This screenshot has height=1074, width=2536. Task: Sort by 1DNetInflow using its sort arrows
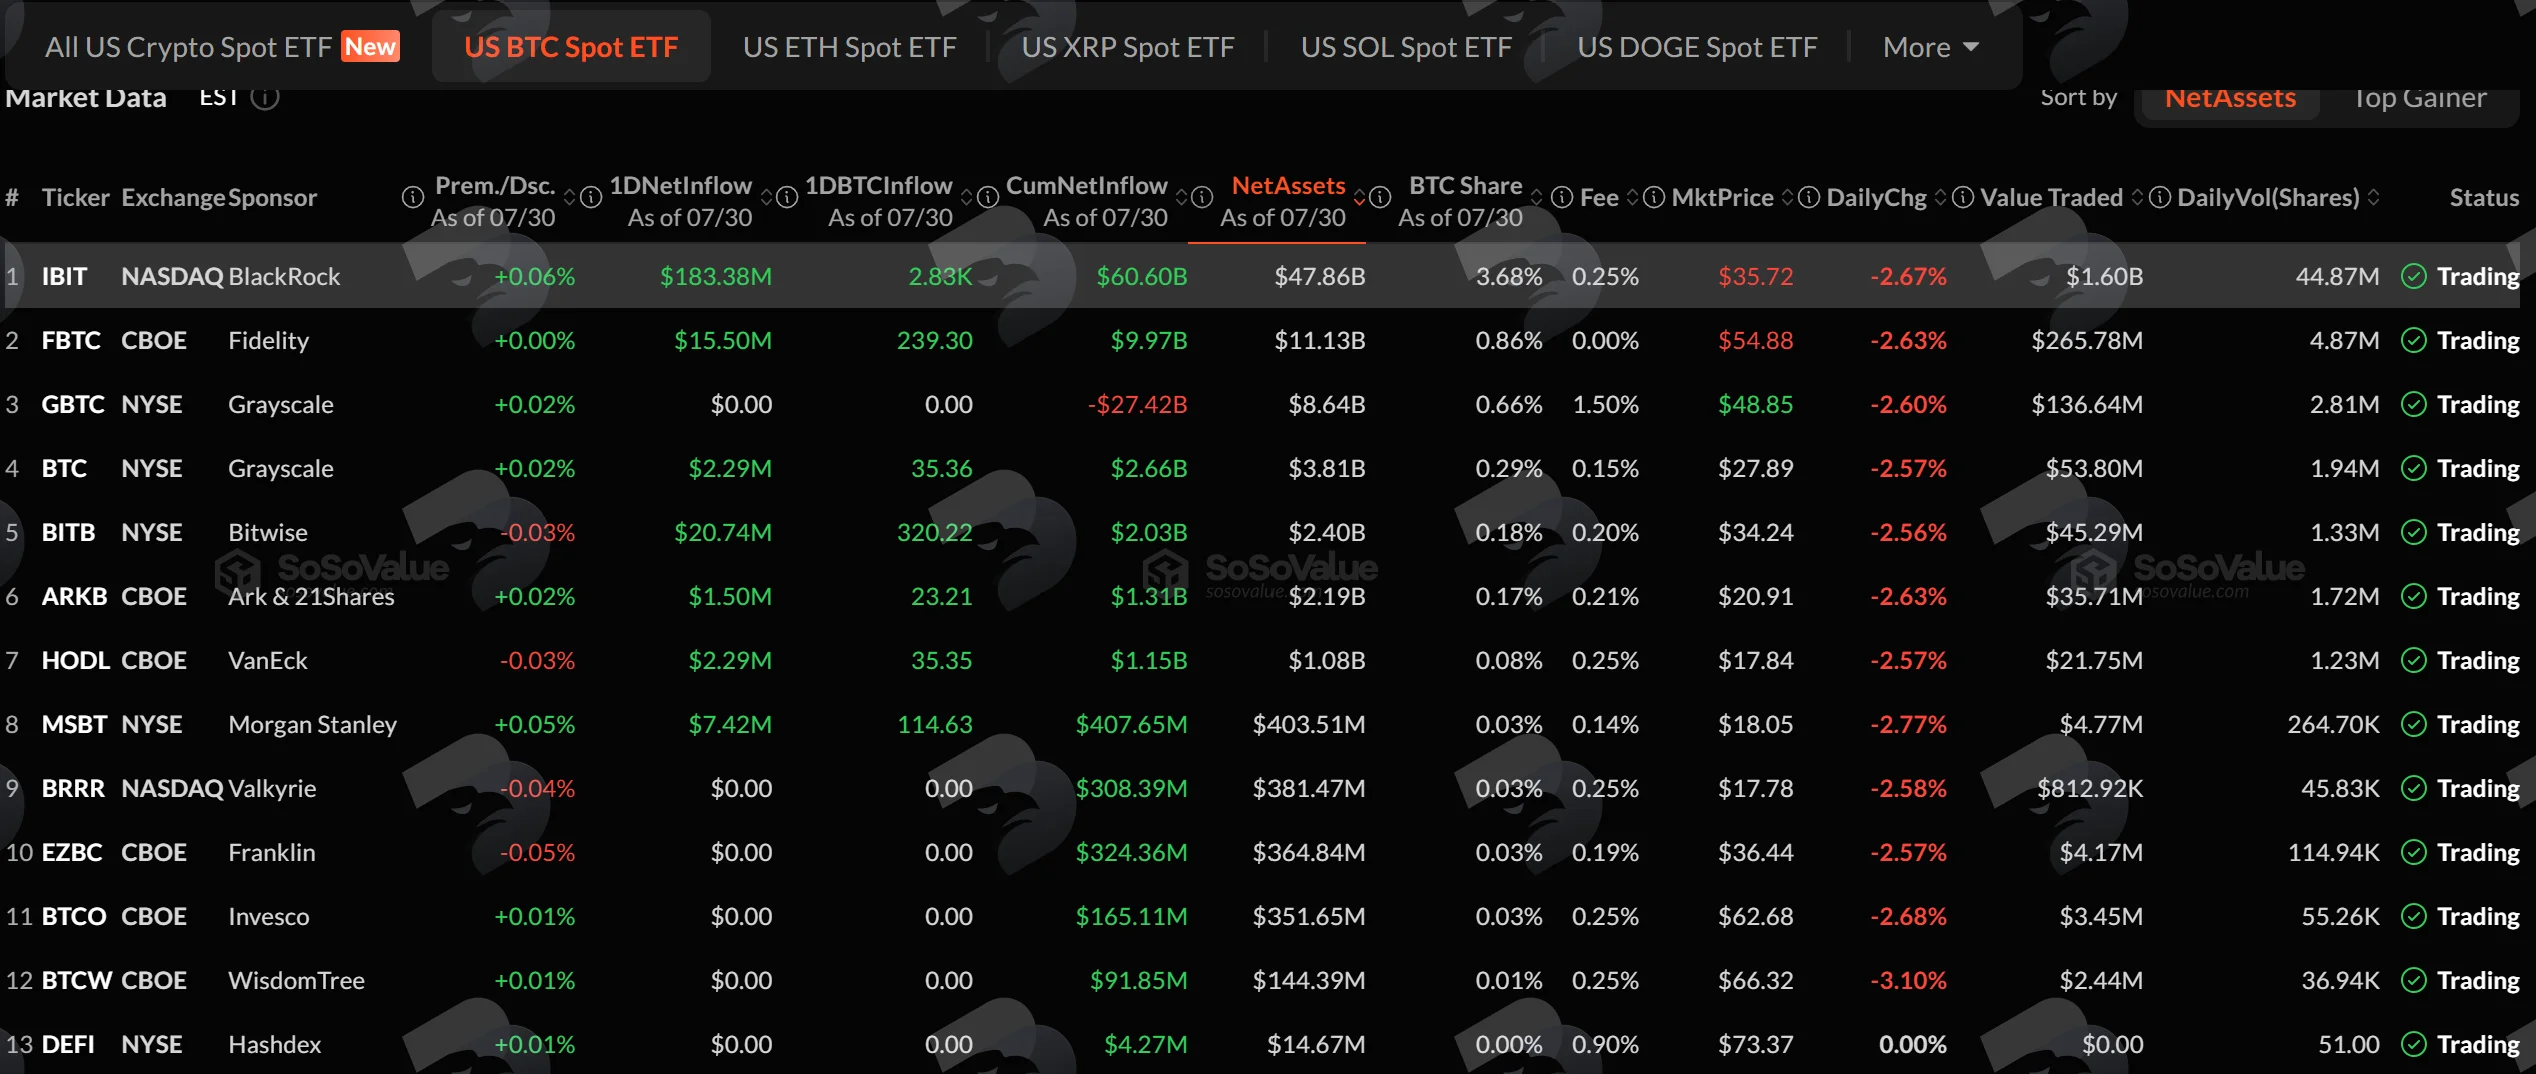point(766,197)
